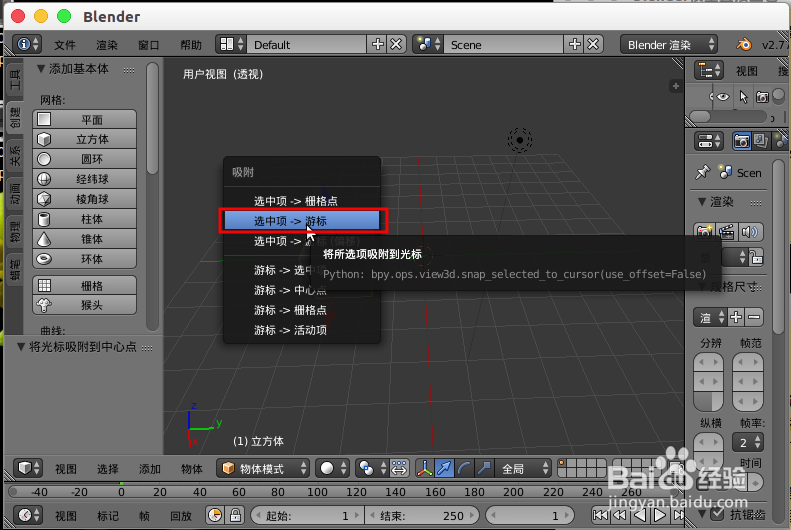Open the 帮助 menu
Image resolution: width=791 pixels, height=530 pixels.
coord(191,45)
